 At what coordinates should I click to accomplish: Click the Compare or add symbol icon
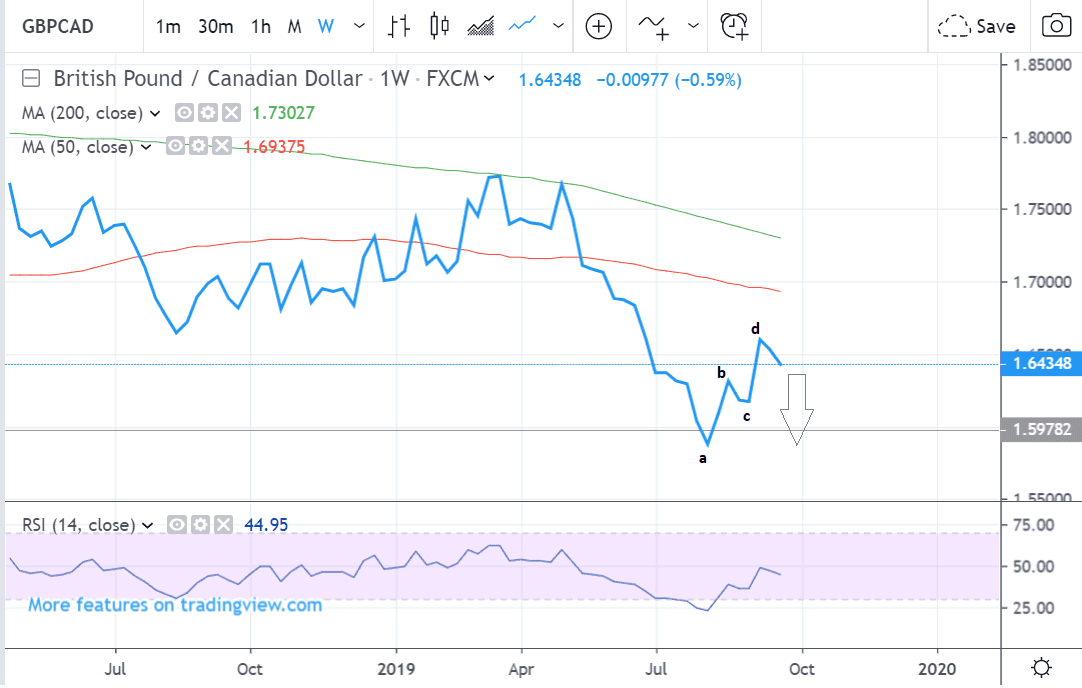pyautogui.click(x=598, y=26)
